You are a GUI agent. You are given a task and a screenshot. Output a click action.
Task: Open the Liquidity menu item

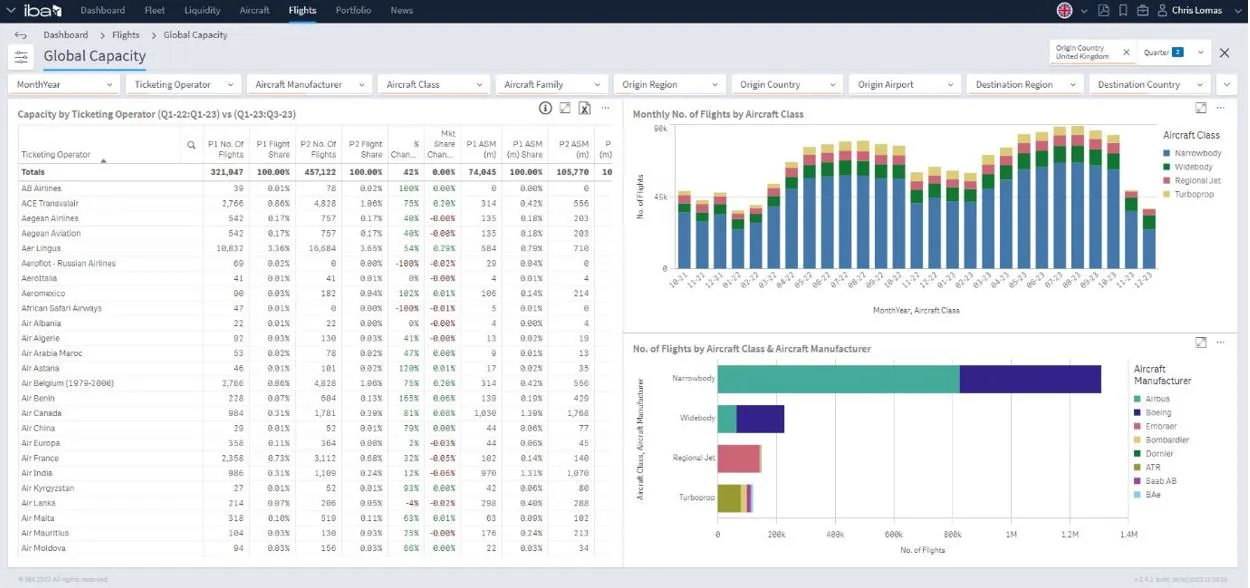(202, 10)
